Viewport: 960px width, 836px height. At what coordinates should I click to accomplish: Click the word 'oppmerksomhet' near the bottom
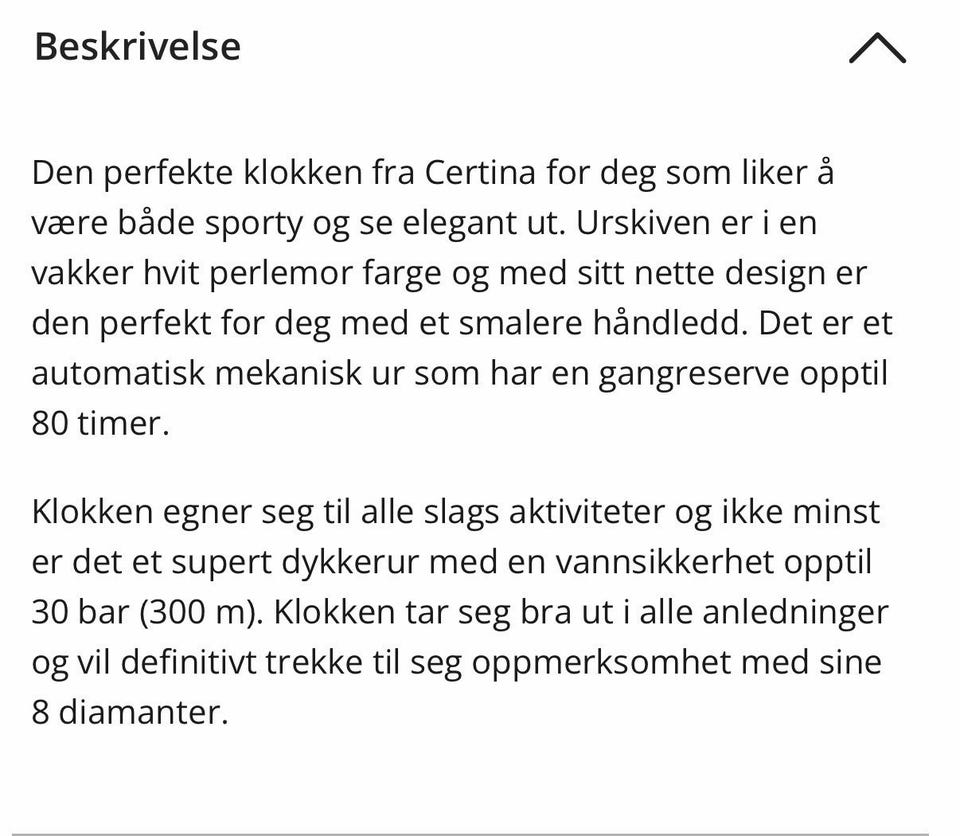602,663
